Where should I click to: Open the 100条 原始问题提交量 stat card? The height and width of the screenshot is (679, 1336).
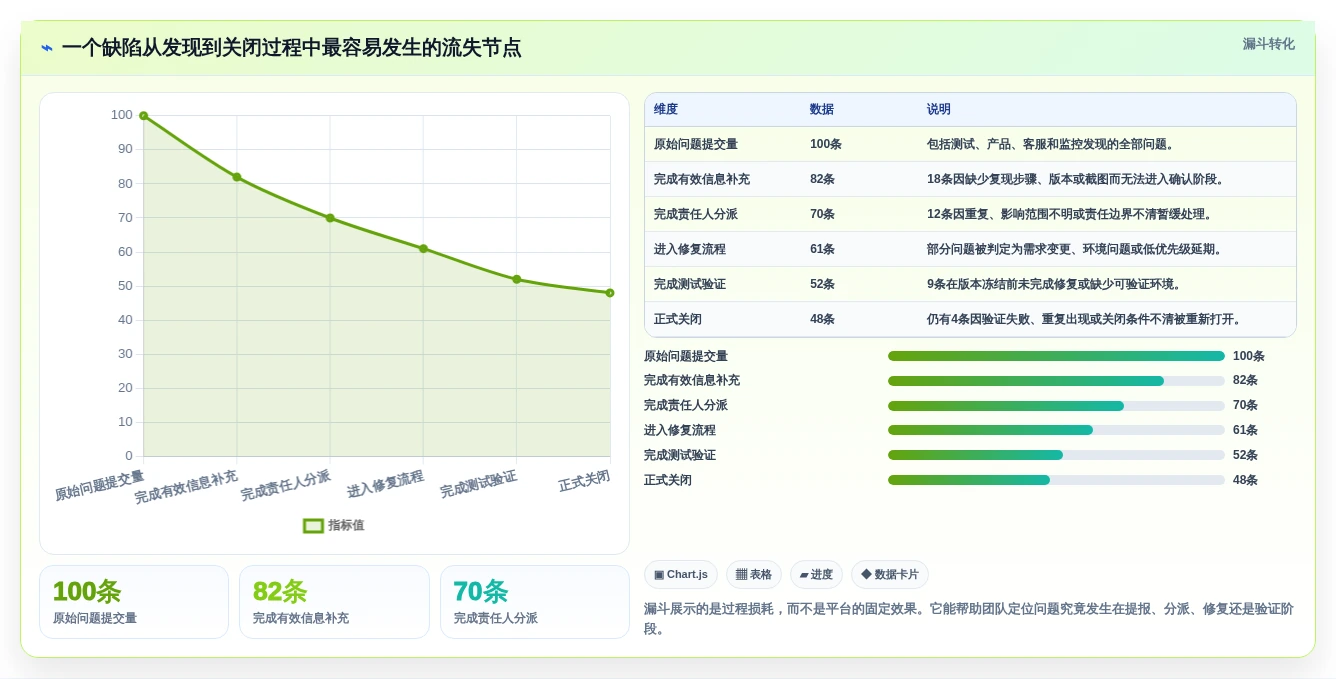point(134,602)
